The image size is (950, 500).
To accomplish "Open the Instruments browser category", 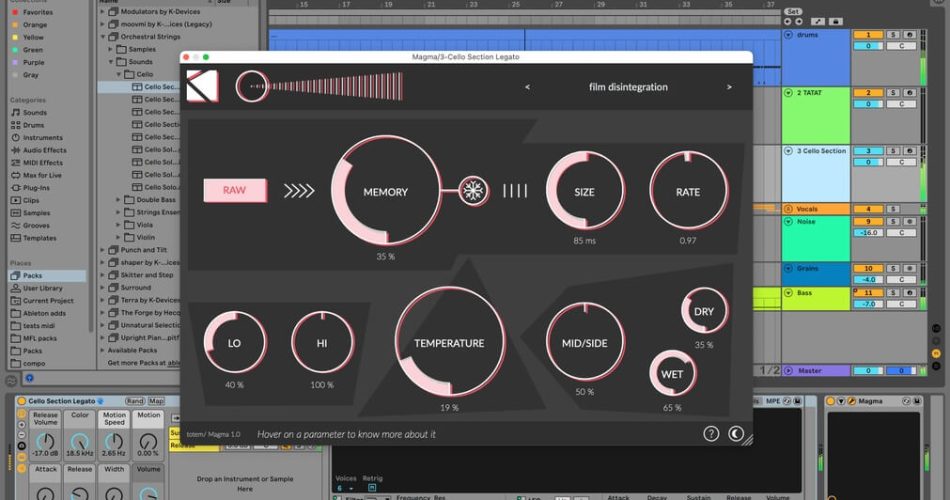I will [x=42, y=138].
